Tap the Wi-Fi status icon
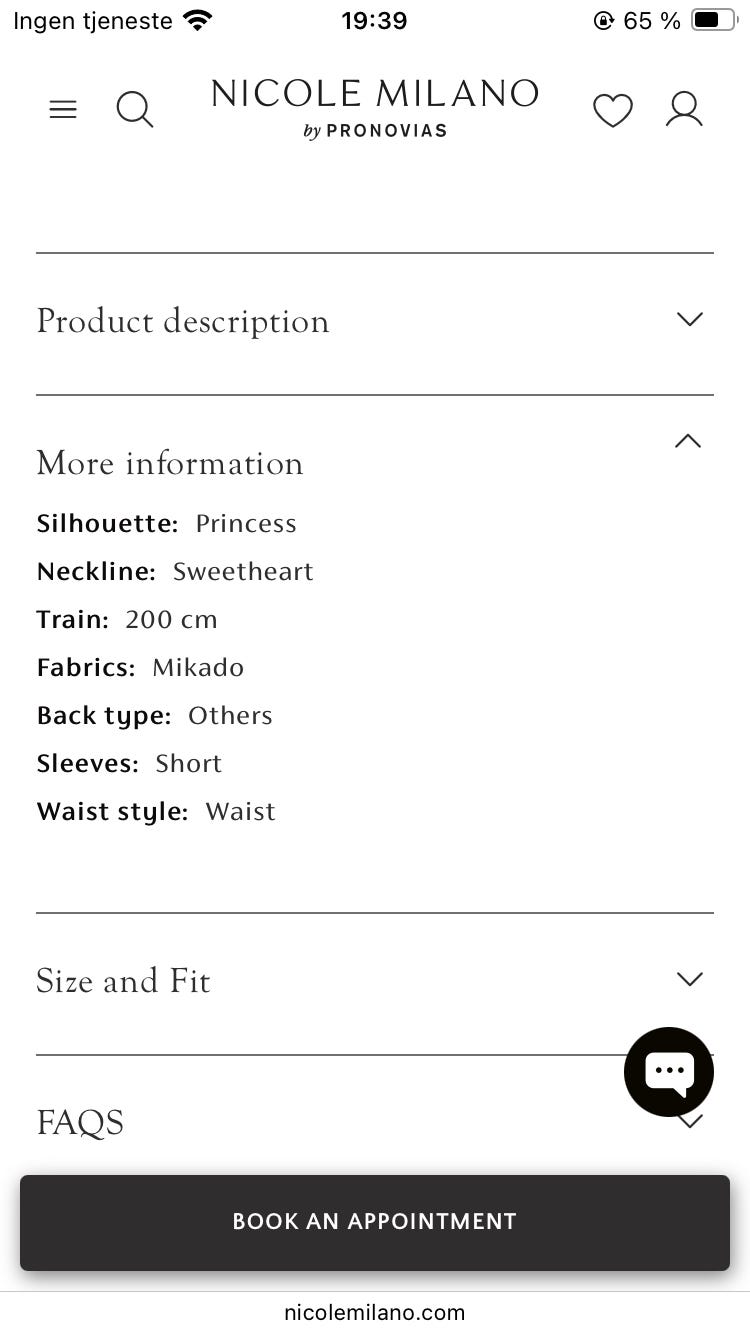 (x=198, y=21)
